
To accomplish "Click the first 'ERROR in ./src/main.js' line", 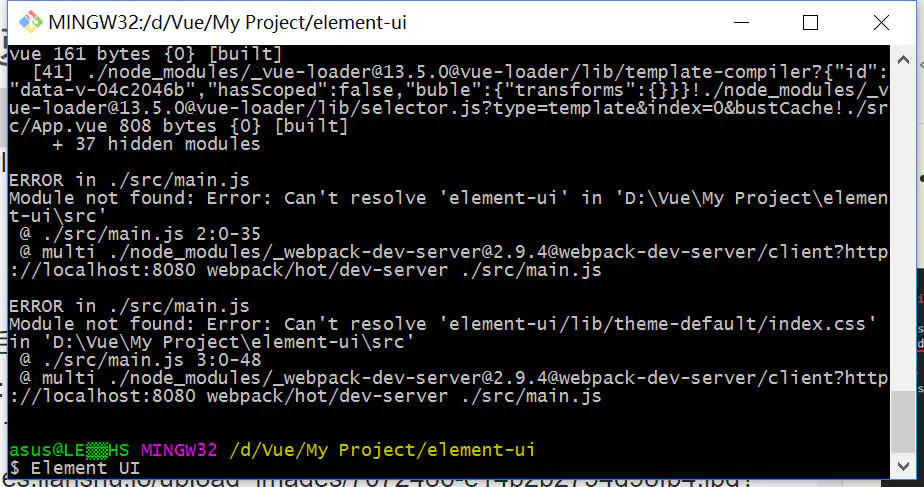I will 129,180.
